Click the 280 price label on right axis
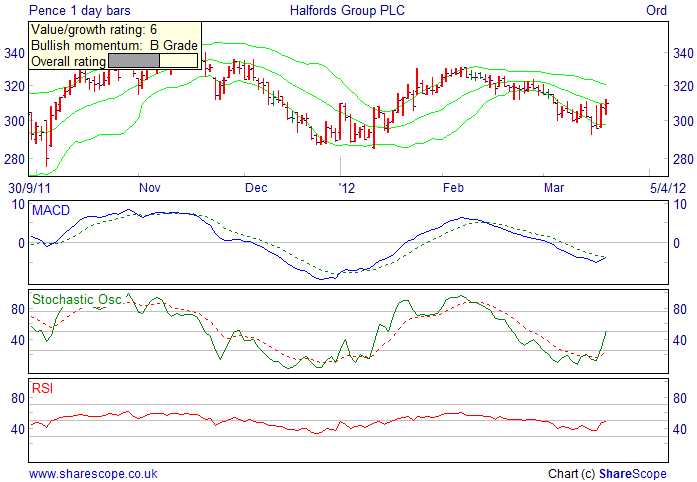Viewport: 697px width, 482px height. tap(683, 159)
